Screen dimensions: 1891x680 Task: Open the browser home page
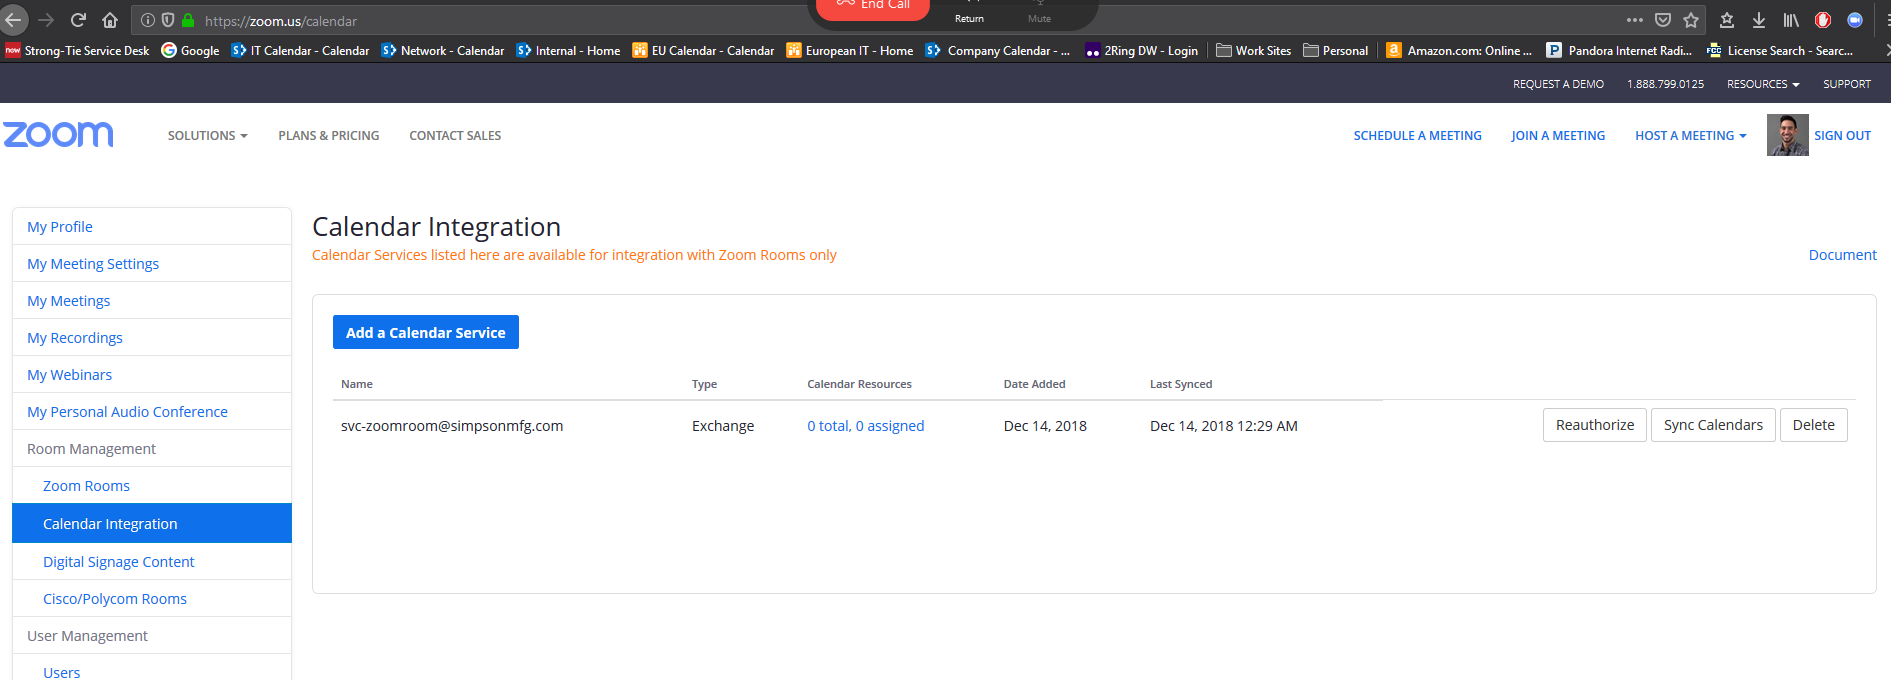[x=110, y=20]
